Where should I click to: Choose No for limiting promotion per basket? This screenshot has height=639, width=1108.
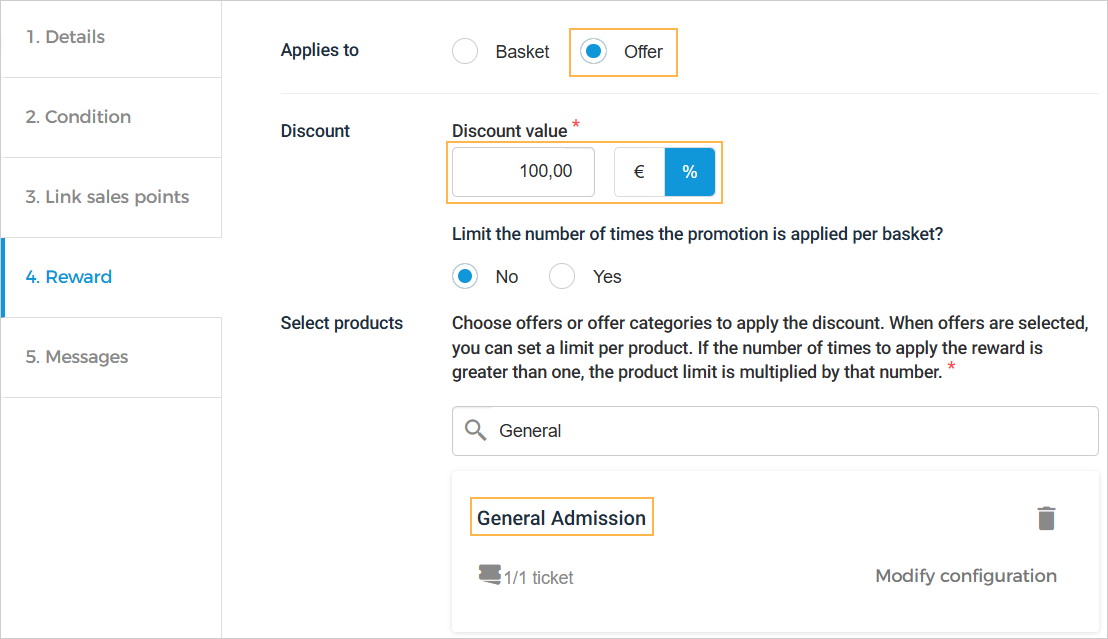pyautogui.click(x=465, y=276)
